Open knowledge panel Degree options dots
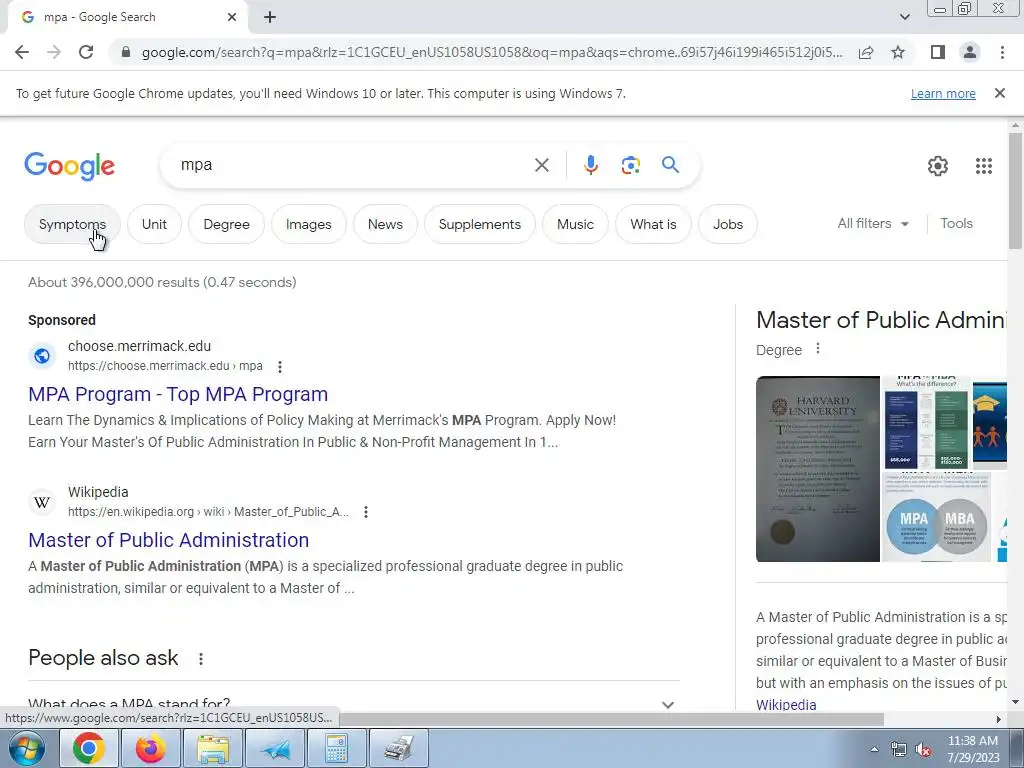 point(817,349)
